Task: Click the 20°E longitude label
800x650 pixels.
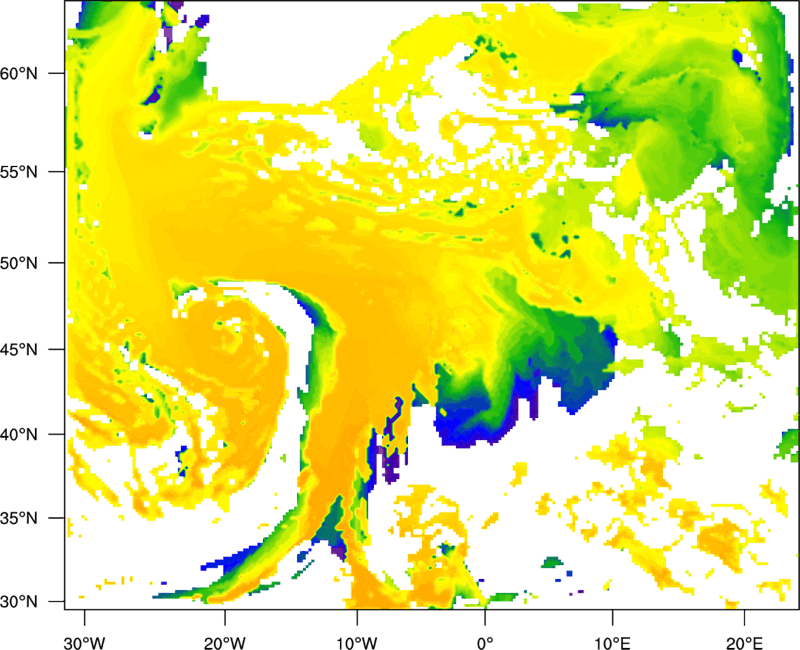Action: tap(744, 643)
